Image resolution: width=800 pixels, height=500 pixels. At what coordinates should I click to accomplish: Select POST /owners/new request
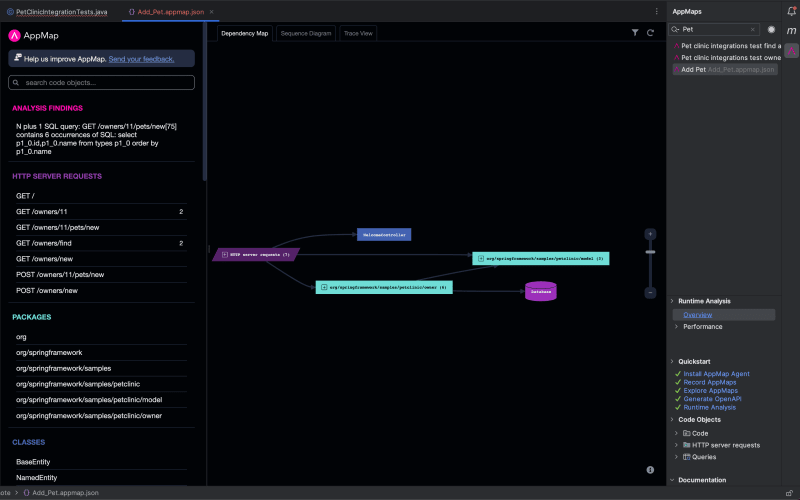click(101, 290)
